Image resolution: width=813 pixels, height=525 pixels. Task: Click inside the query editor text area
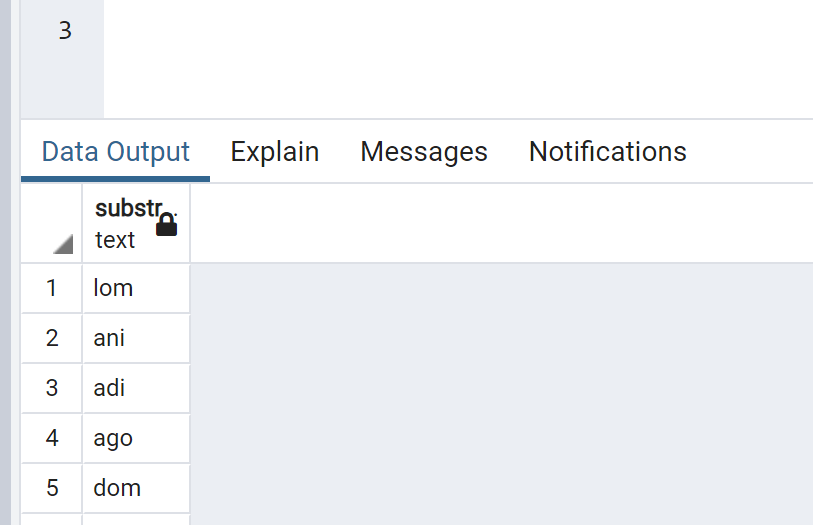point(458,59)
